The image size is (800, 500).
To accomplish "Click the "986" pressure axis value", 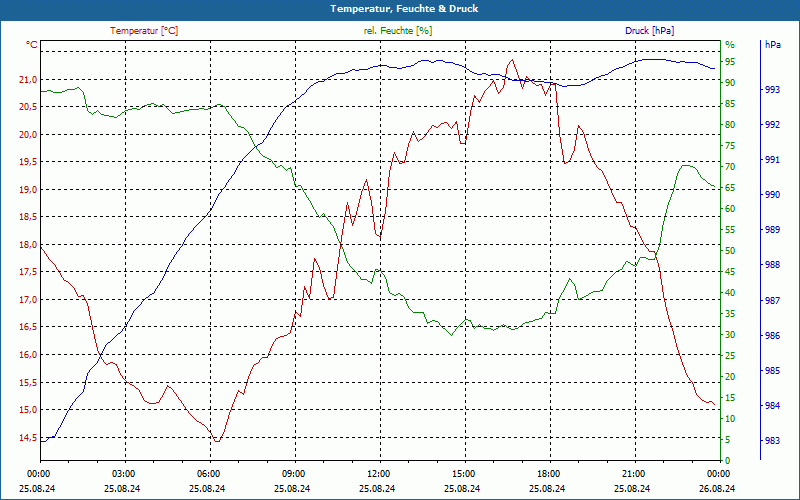I will tap(772, 336).
